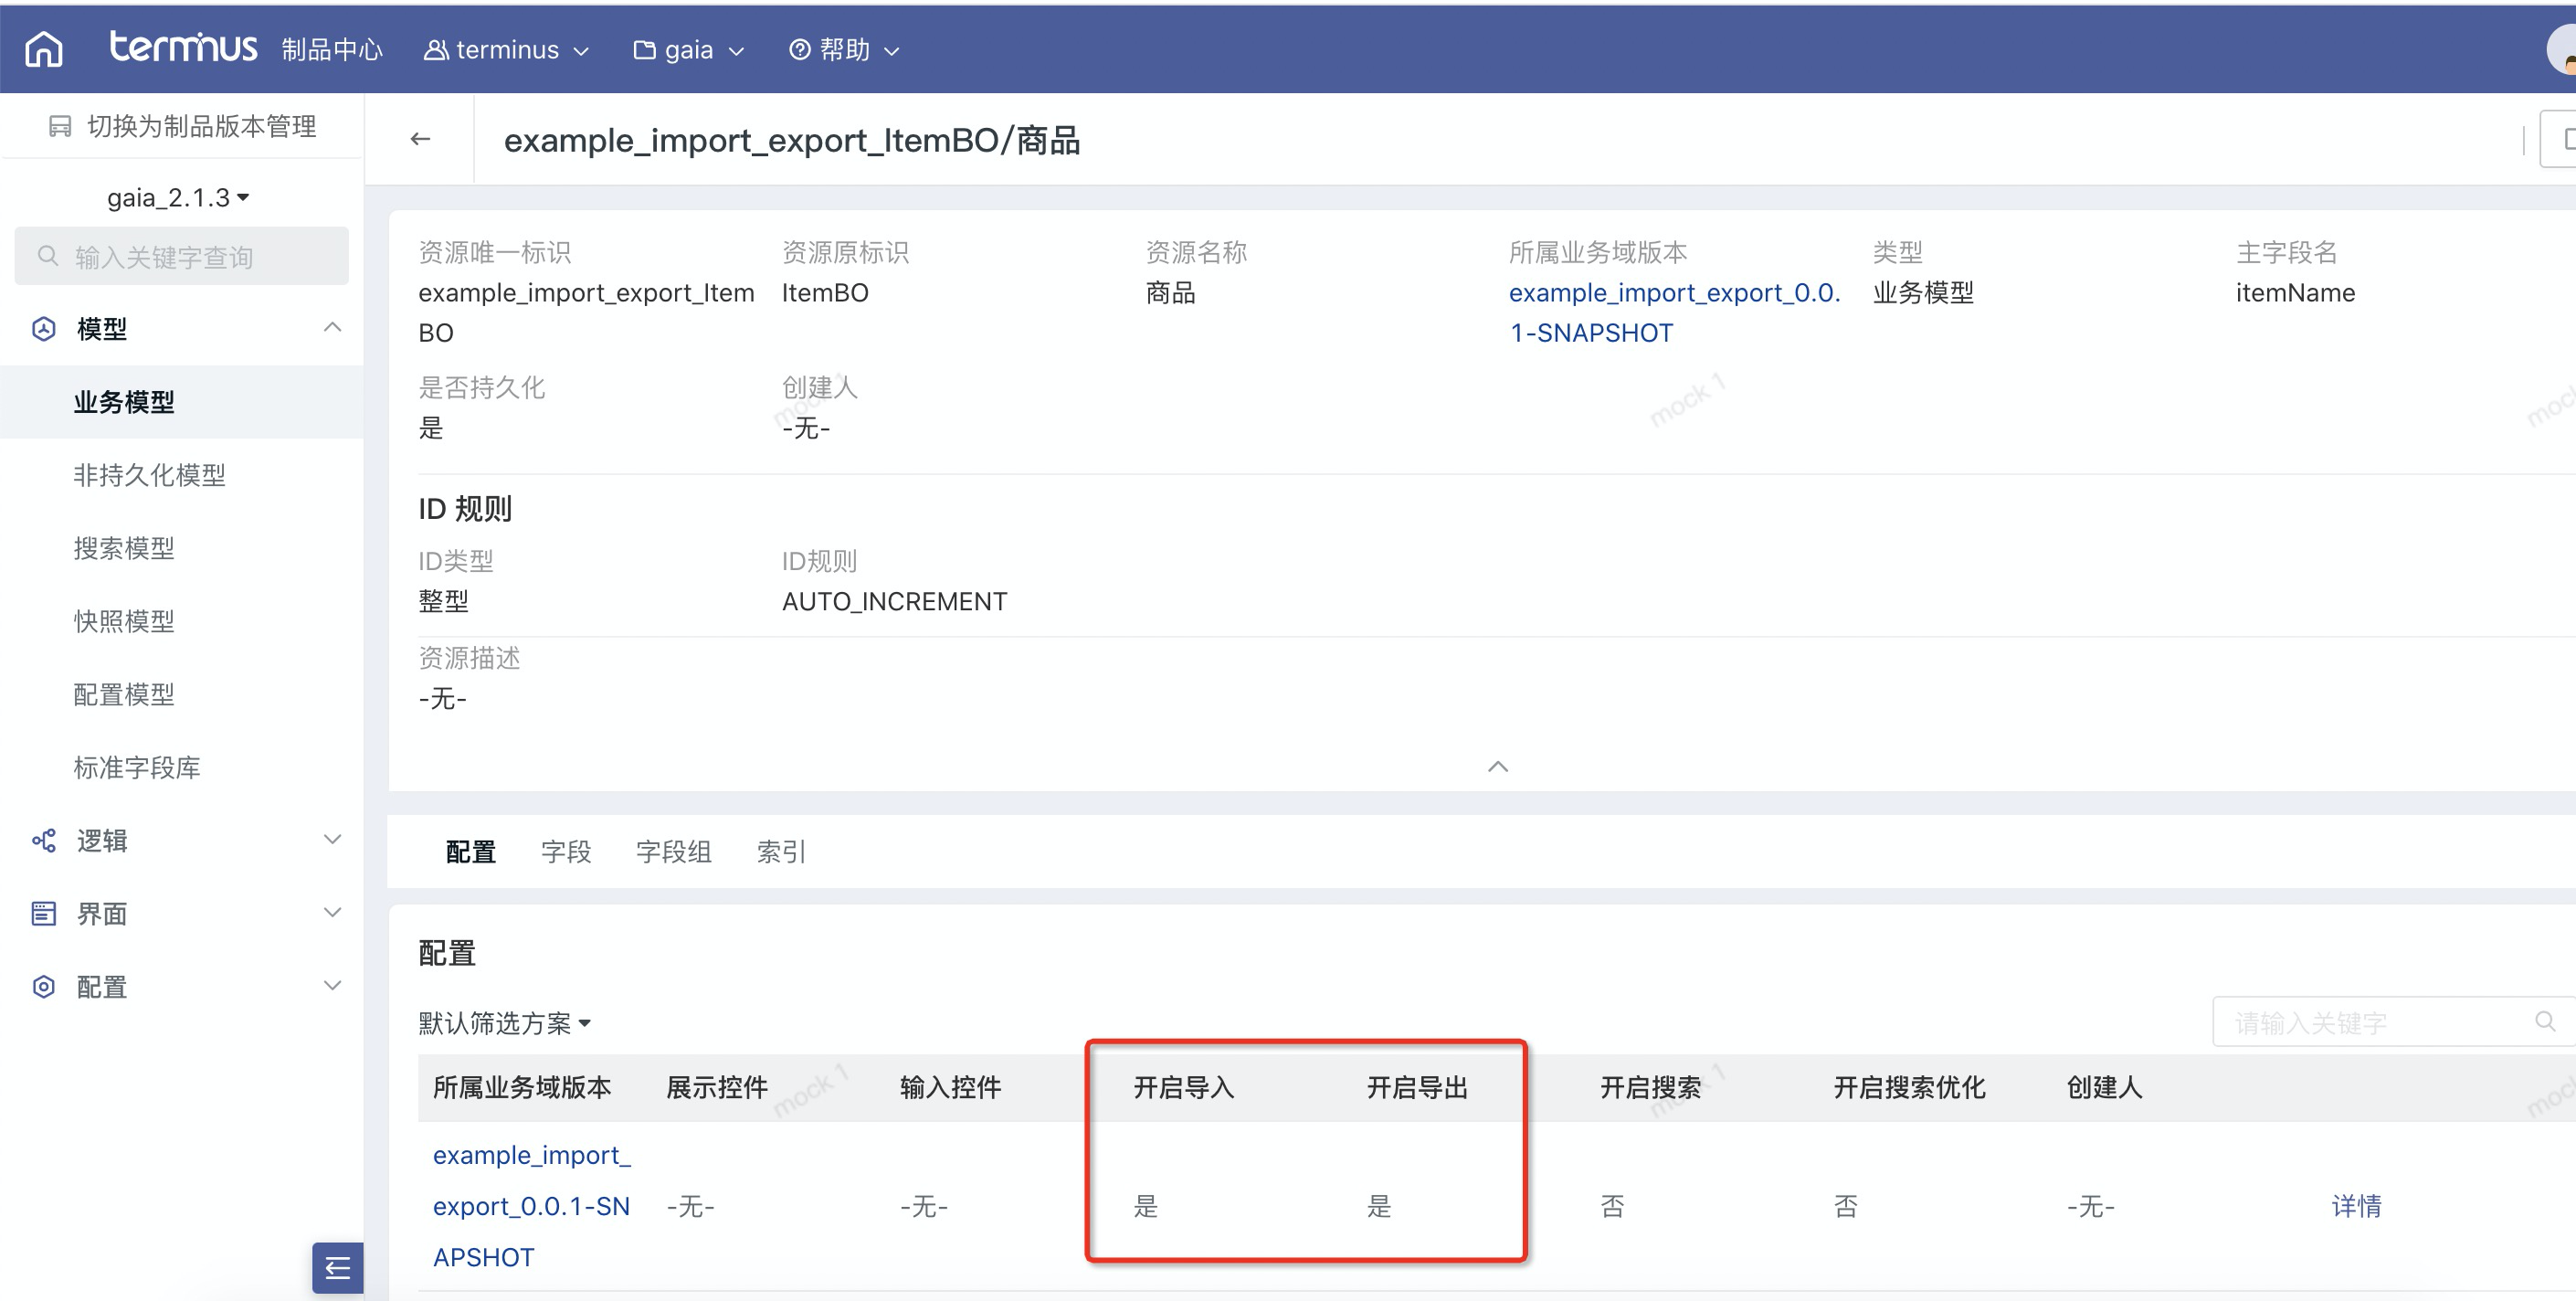Click the 界面 section icon
The height and width of the screenshot is (1301, 2576).
point(44,913)
